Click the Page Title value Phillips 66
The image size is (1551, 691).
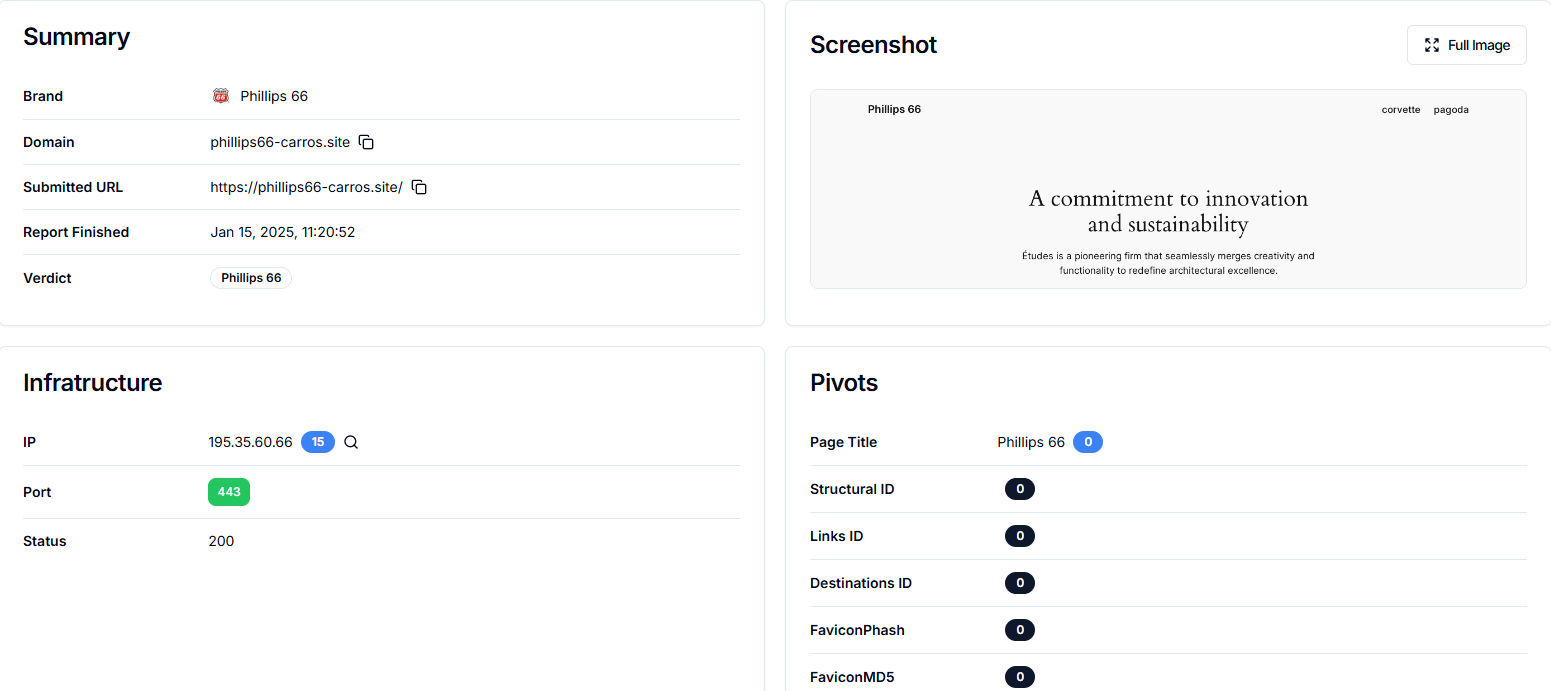tap(1031, 442)
